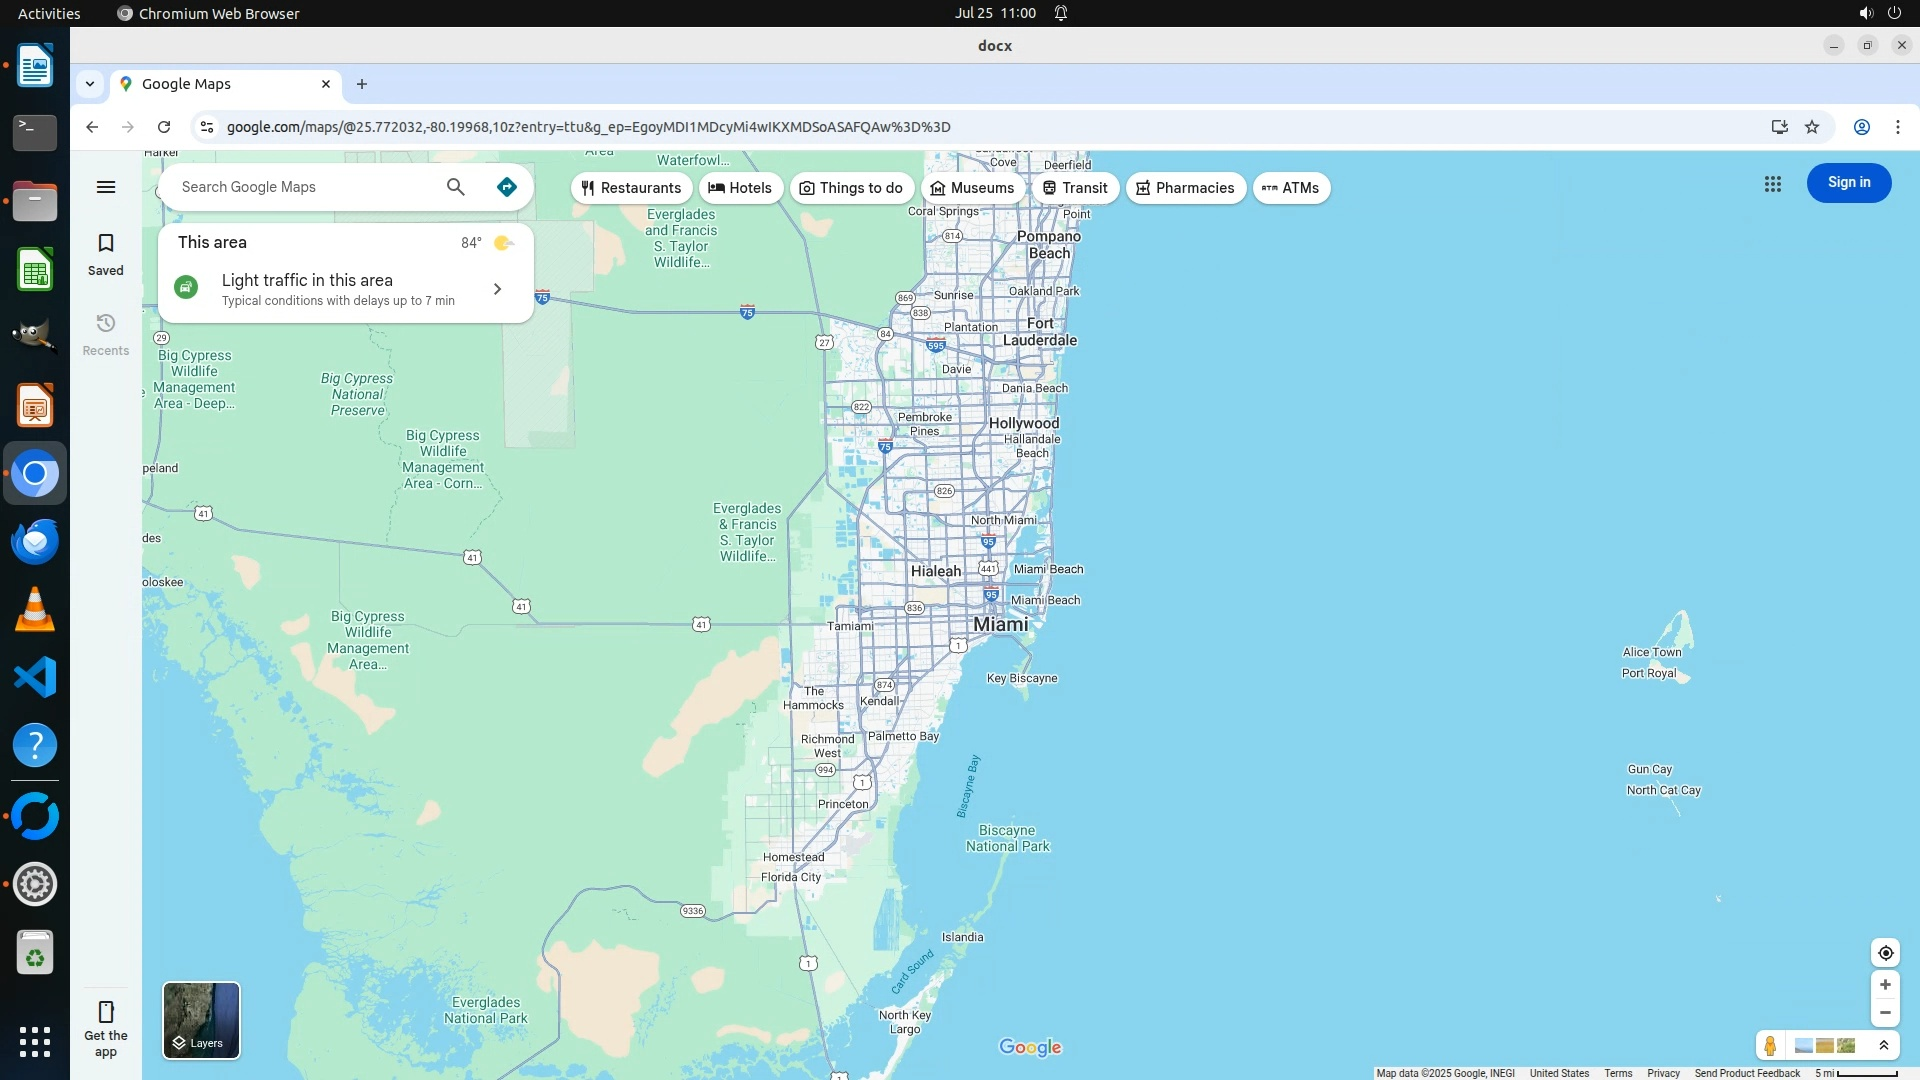Select the Street View pegman icon

click(x=1770, y=1046)
